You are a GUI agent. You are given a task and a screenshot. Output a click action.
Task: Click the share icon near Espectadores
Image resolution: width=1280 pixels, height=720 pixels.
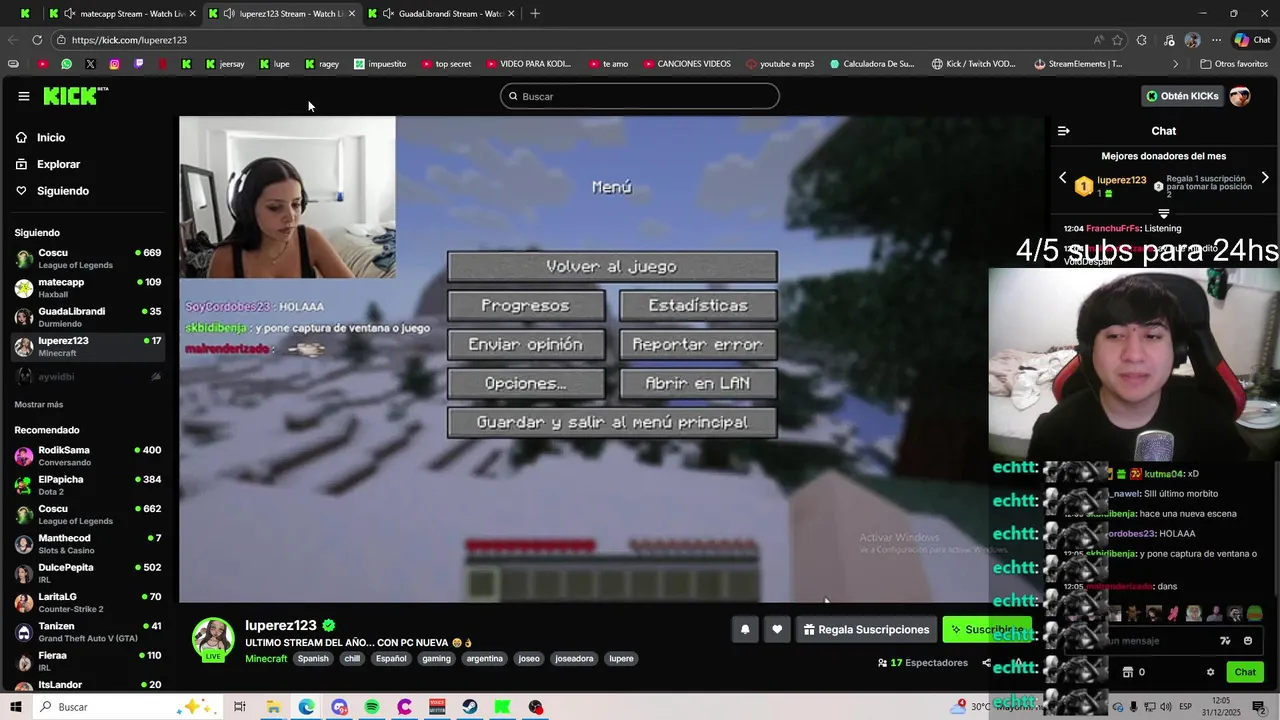[986, 663]
